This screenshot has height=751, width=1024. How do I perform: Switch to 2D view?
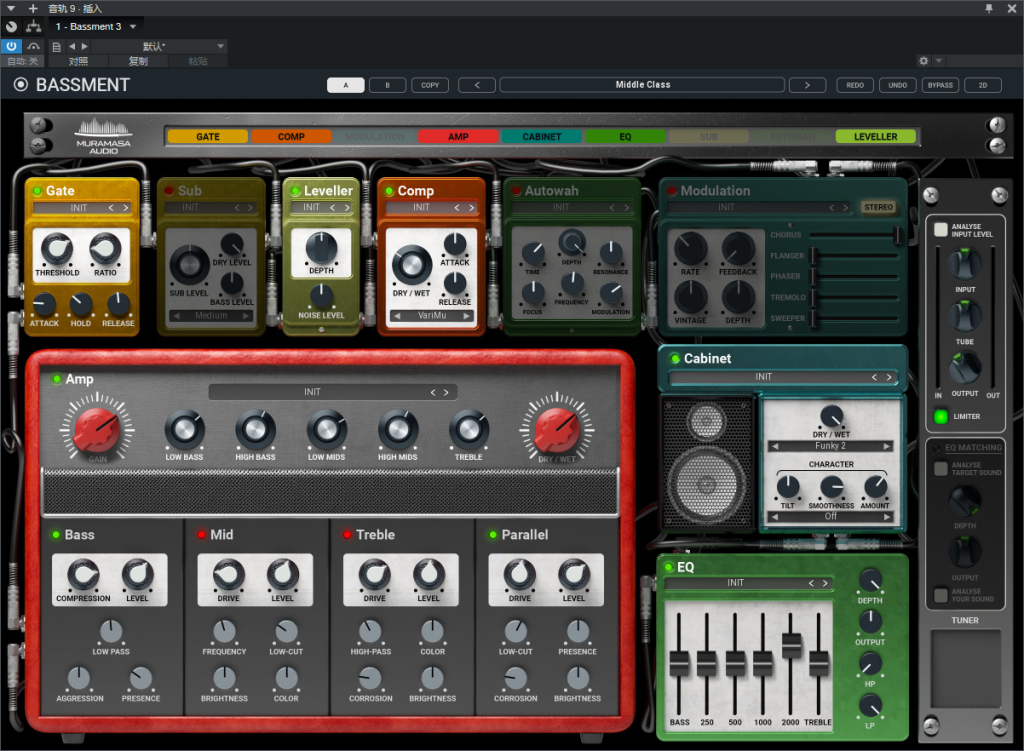pyautogui.click(x=983, y=85)
